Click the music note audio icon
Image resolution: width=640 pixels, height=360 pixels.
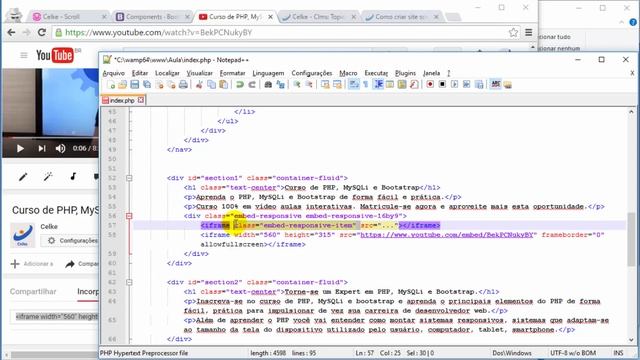tap(73, 177)
